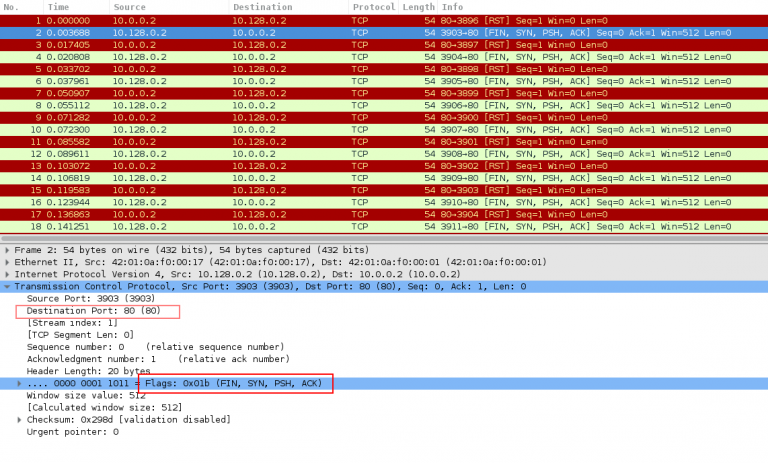Select packet 4 at time 0.020808
Screen dimensions: 768x463
click(300, 57)
